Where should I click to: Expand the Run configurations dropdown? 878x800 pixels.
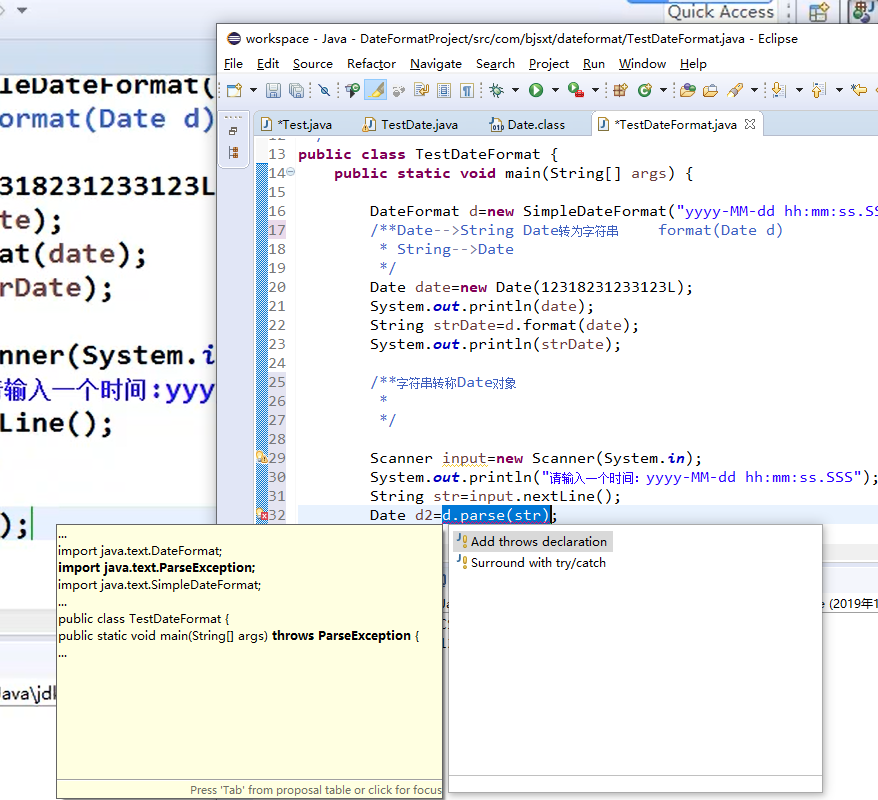pos(555,90)
